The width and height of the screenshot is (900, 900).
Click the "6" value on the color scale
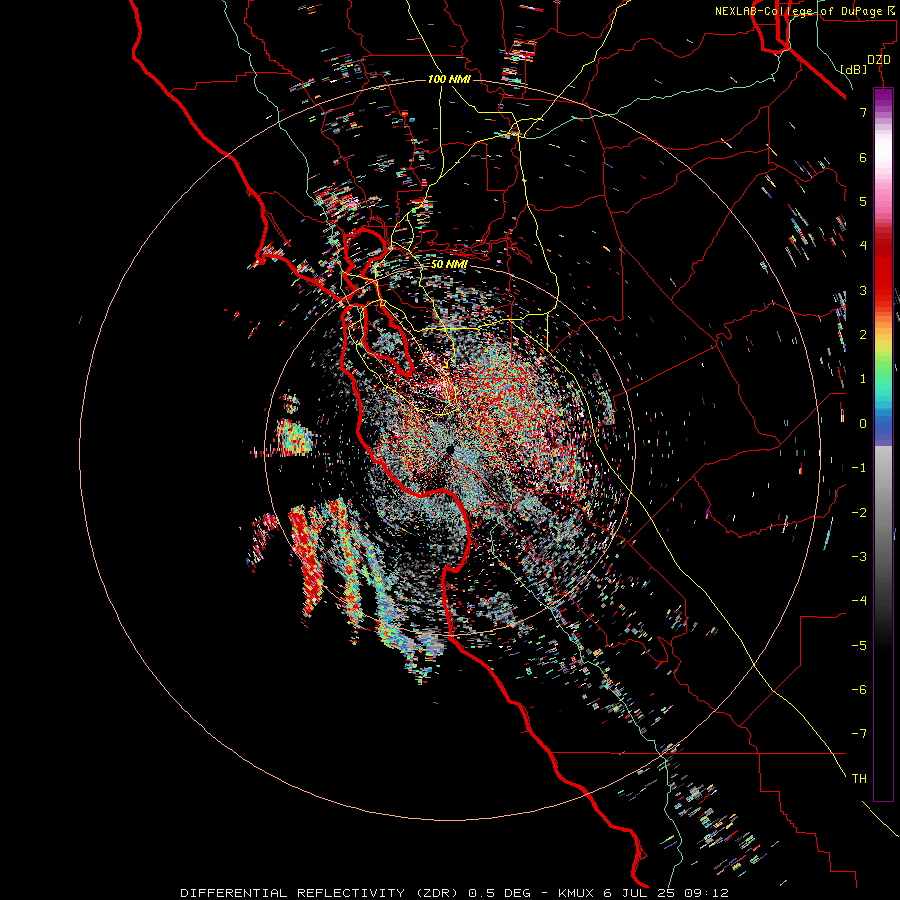point(863,157)
